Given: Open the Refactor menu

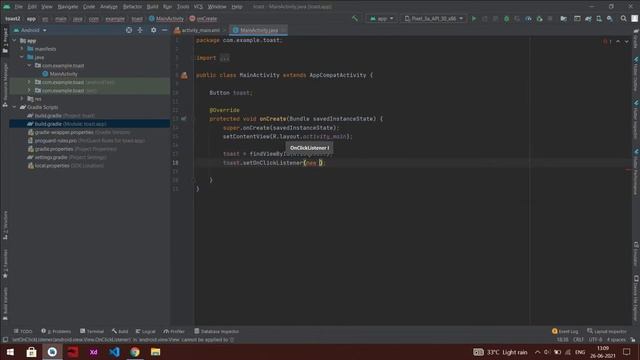Looking at the screenshot, I should tap(132, 7).
